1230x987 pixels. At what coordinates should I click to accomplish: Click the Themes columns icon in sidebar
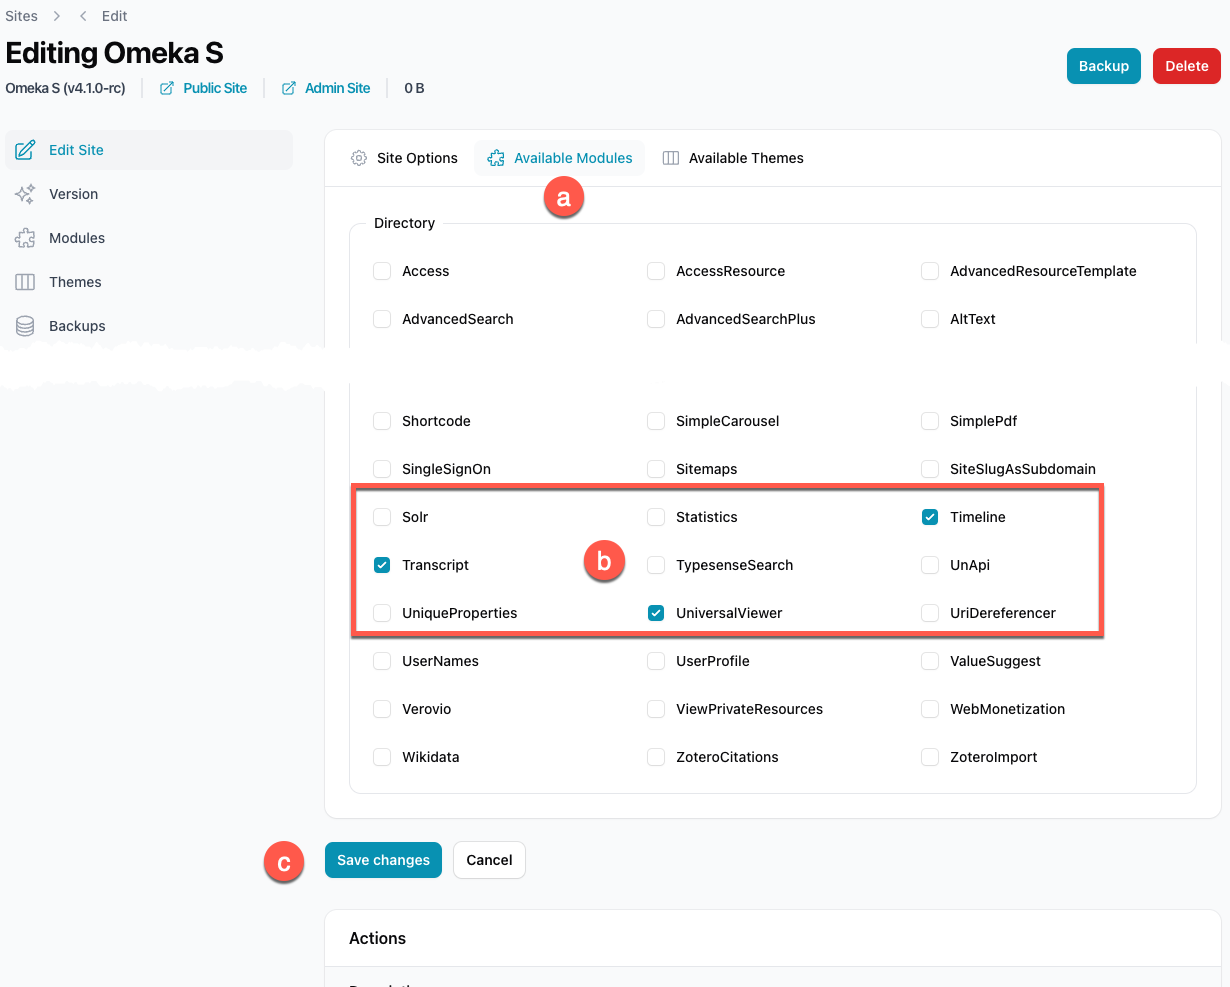click(x=25, y=282)
